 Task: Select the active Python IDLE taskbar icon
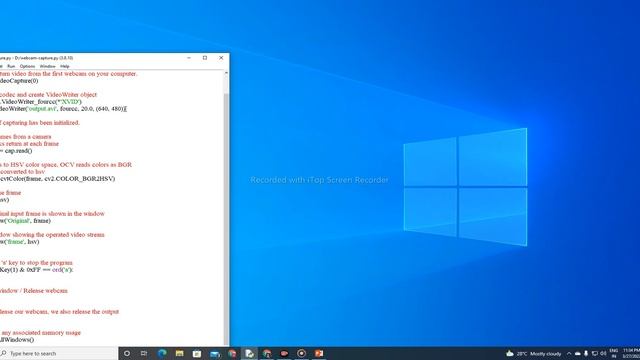pyautogui.click(x=249, y=353)
